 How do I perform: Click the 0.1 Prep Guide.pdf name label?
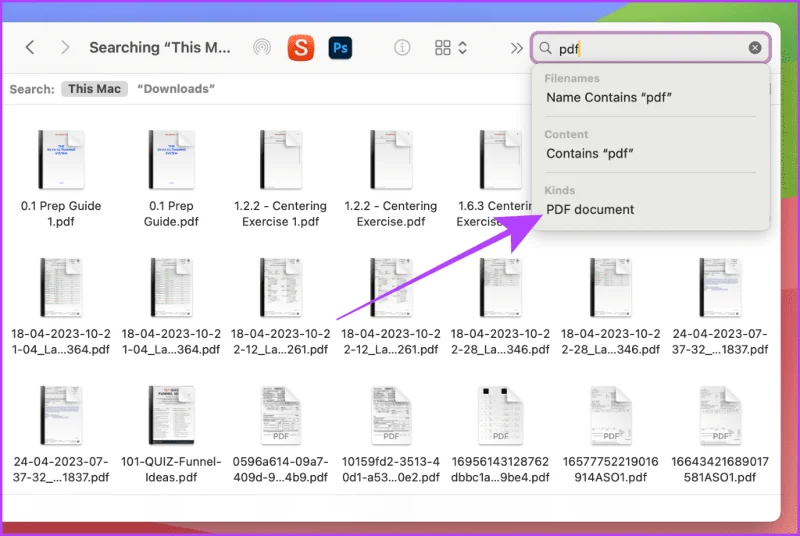[x=171, y=214]
